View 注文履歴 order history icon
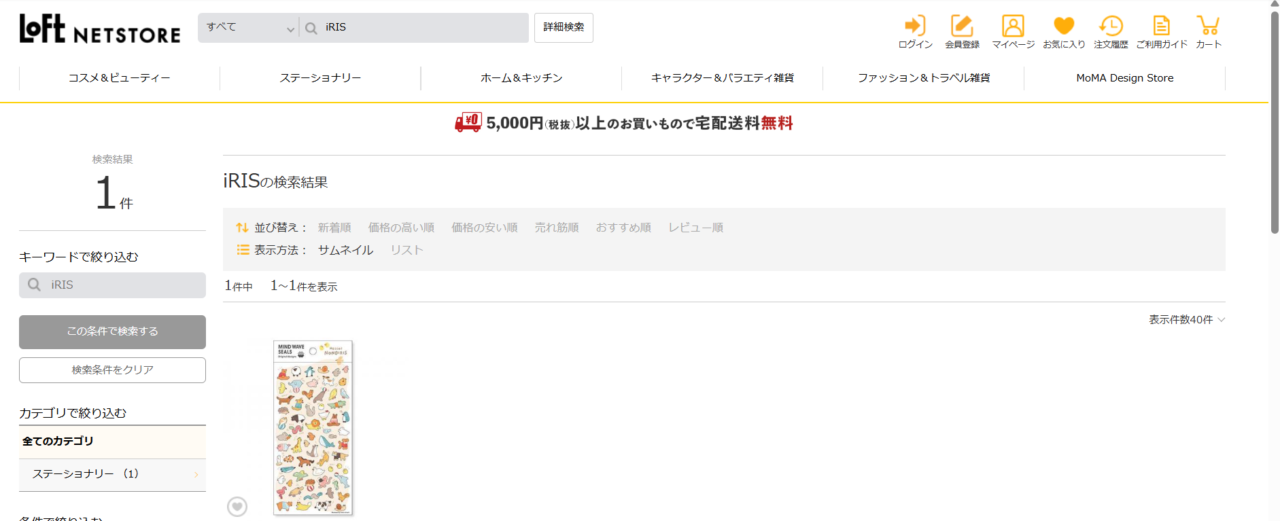 [x=1111, y=32]
